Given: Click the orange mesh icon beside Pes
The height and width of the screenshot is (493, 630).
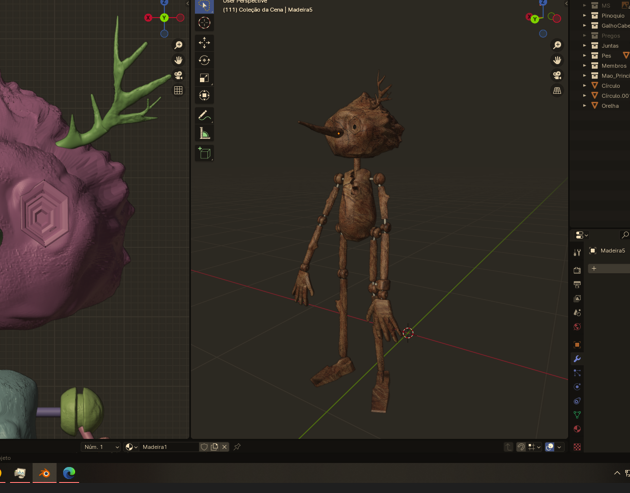Looking at the screenshot, I should [x=626, y=55].
